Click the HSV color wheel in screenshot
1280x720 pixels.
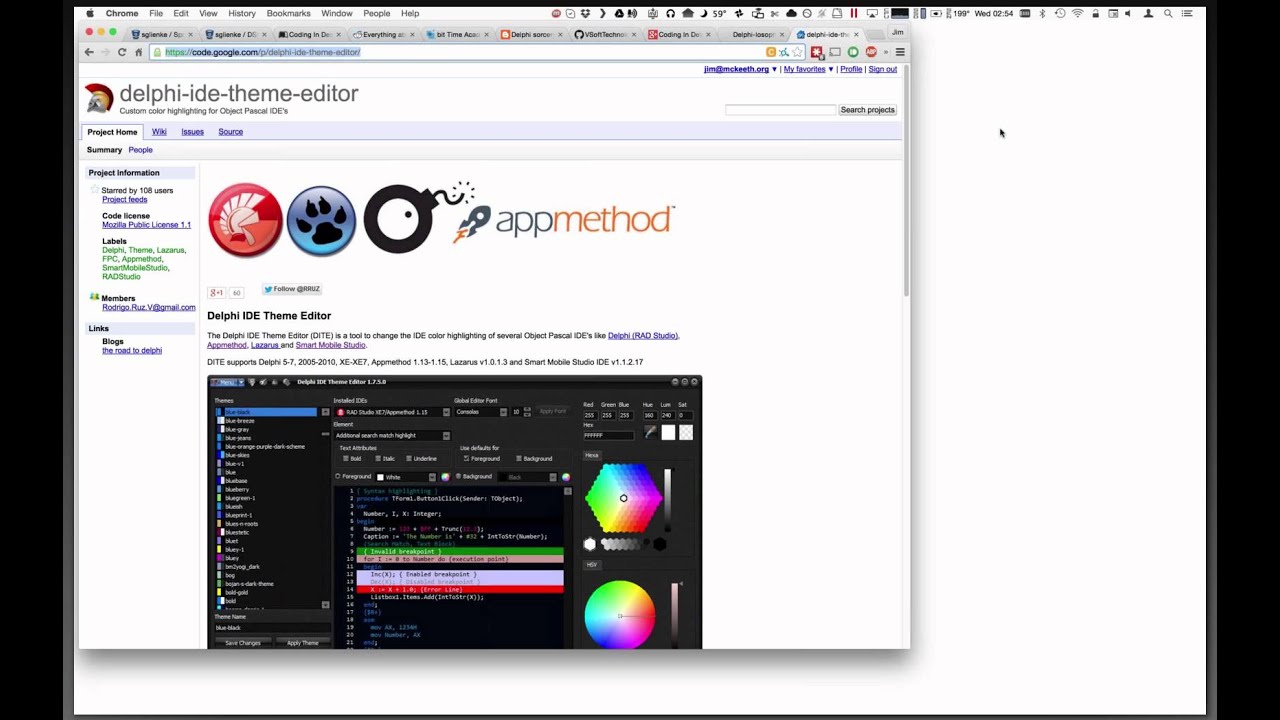619,615
